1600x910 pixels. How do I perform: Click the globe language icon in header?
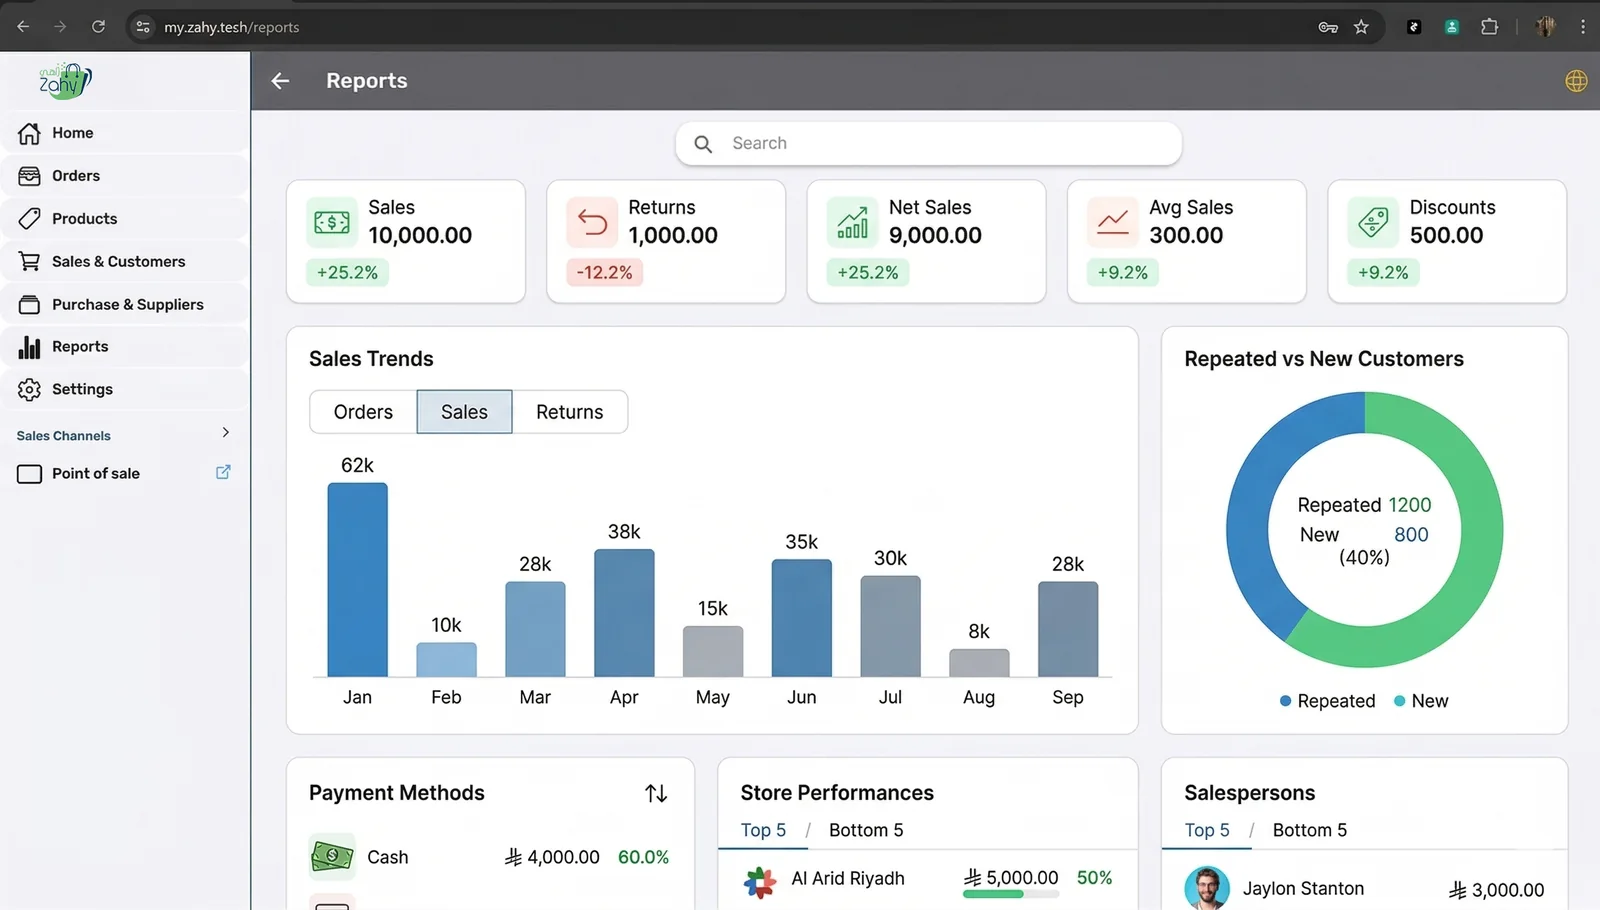[1576, 81]
